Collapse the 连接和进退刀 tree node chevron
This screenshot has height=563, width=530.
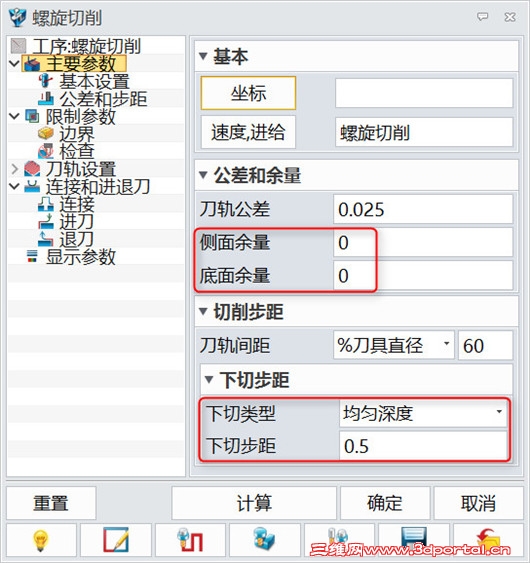point(14,187)
